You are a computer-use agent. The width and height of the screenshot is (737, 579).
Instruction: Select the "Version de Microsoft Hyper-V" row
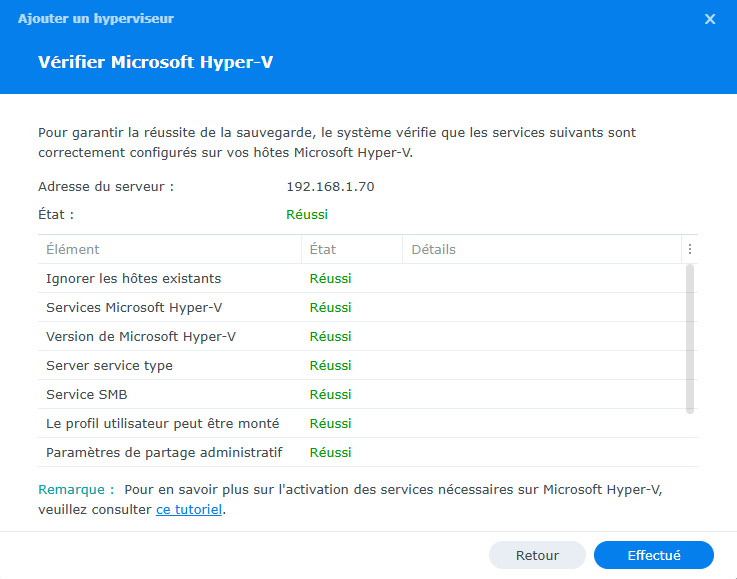(141, 336)
